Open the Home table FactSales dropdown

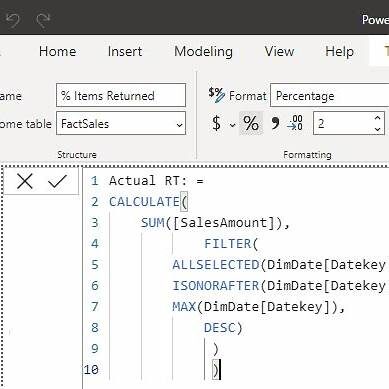(121, 123)
